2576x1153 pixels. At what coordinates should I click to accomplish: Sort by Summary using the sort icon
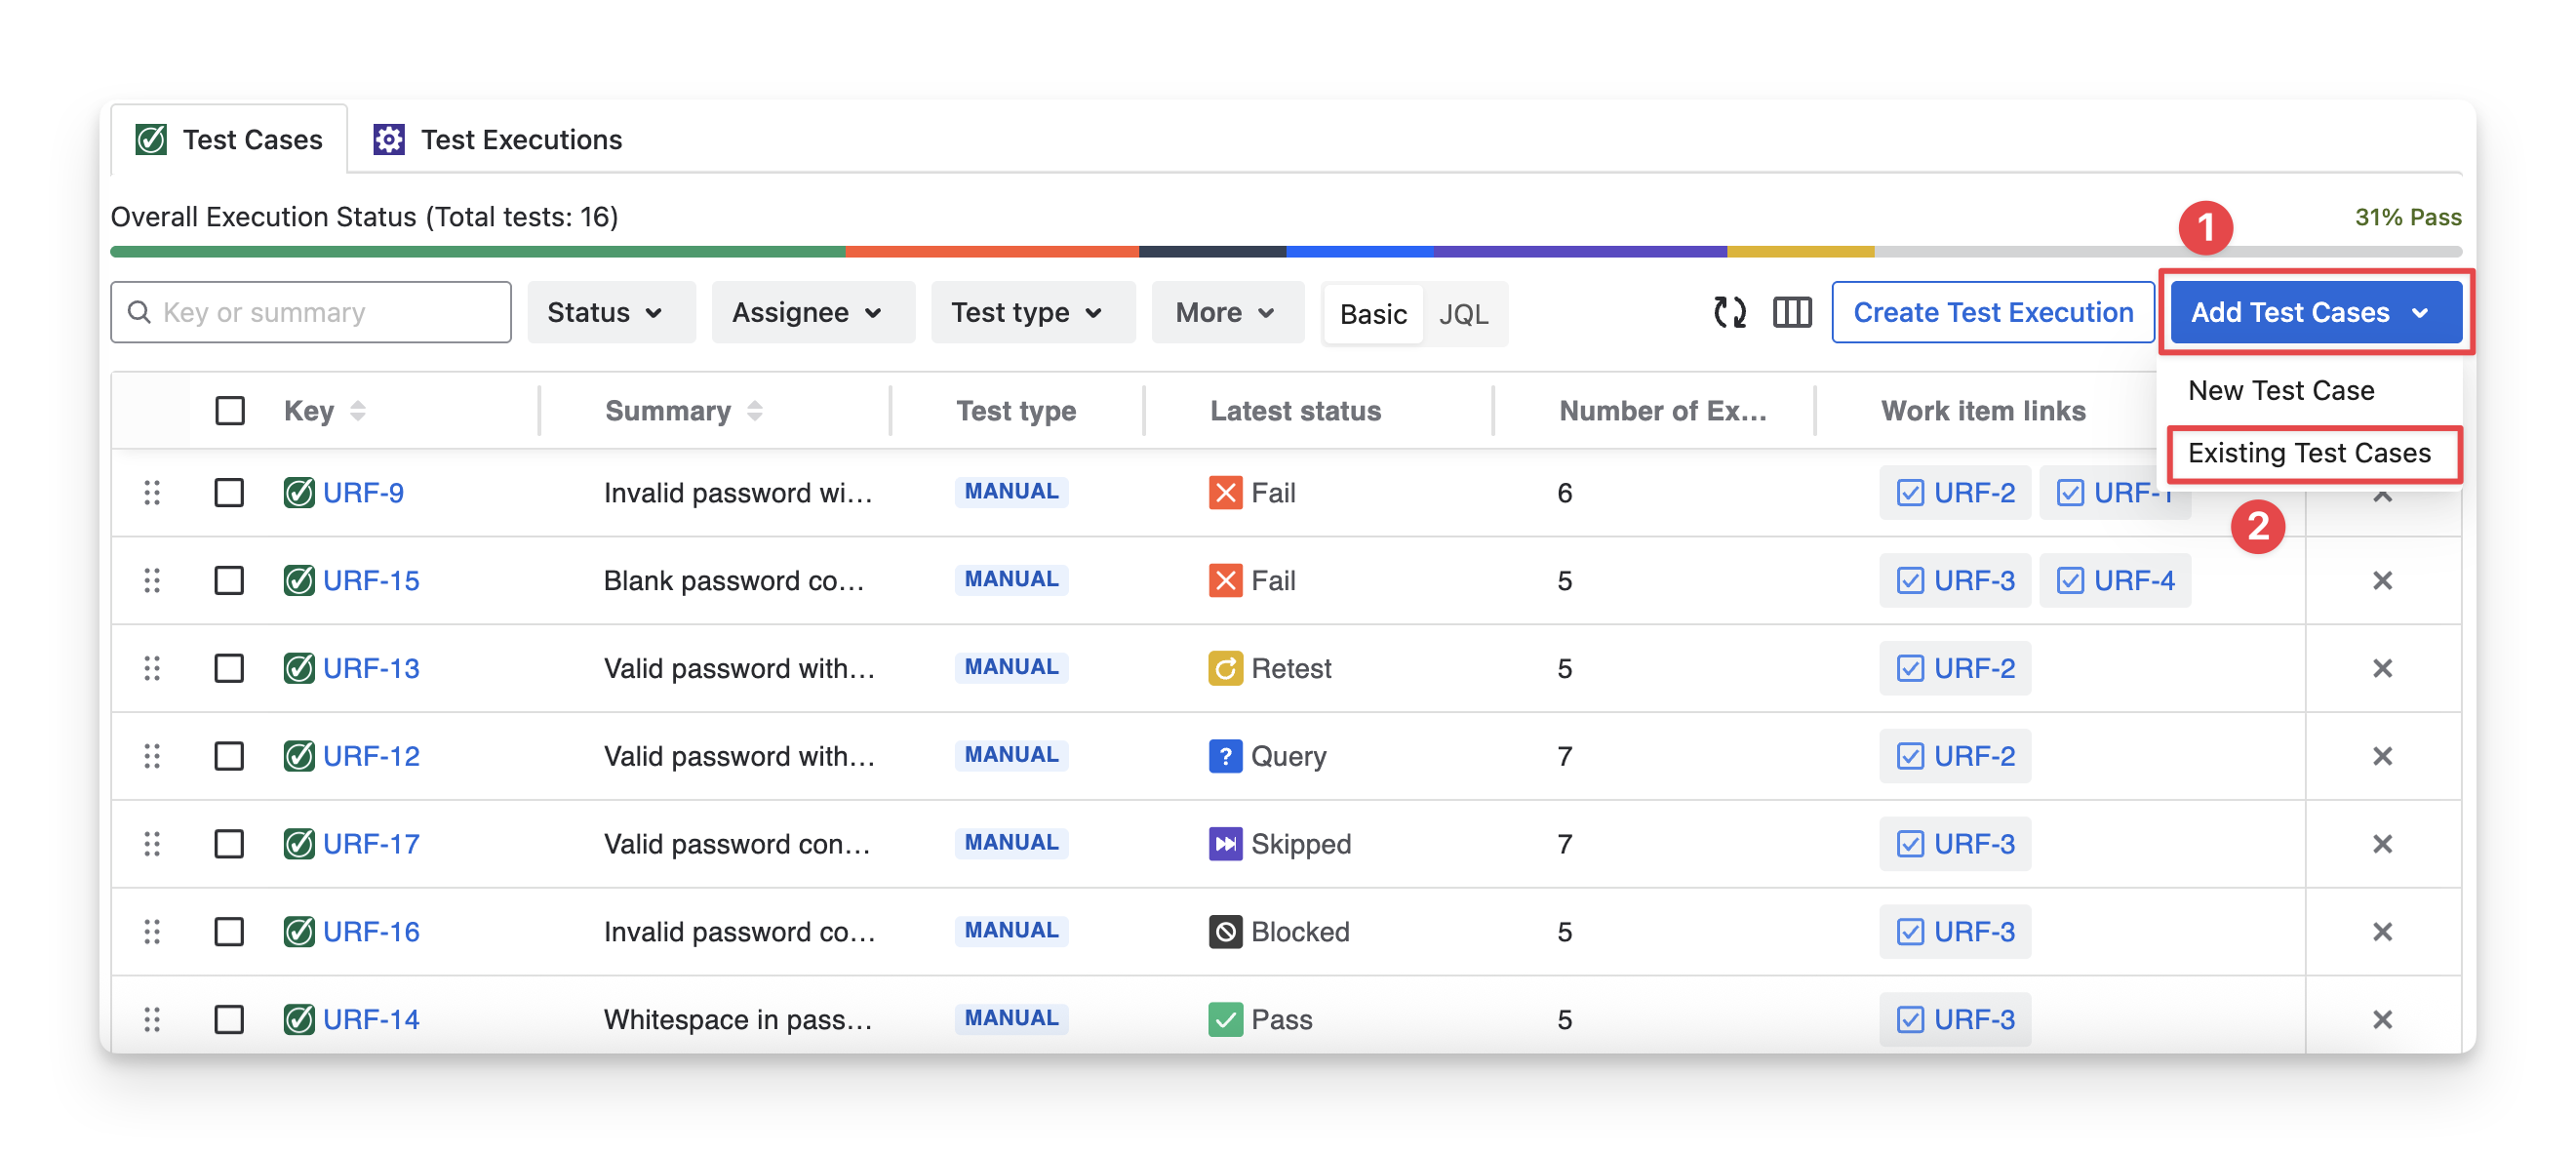pyautogui.click(x=755, y=411)
